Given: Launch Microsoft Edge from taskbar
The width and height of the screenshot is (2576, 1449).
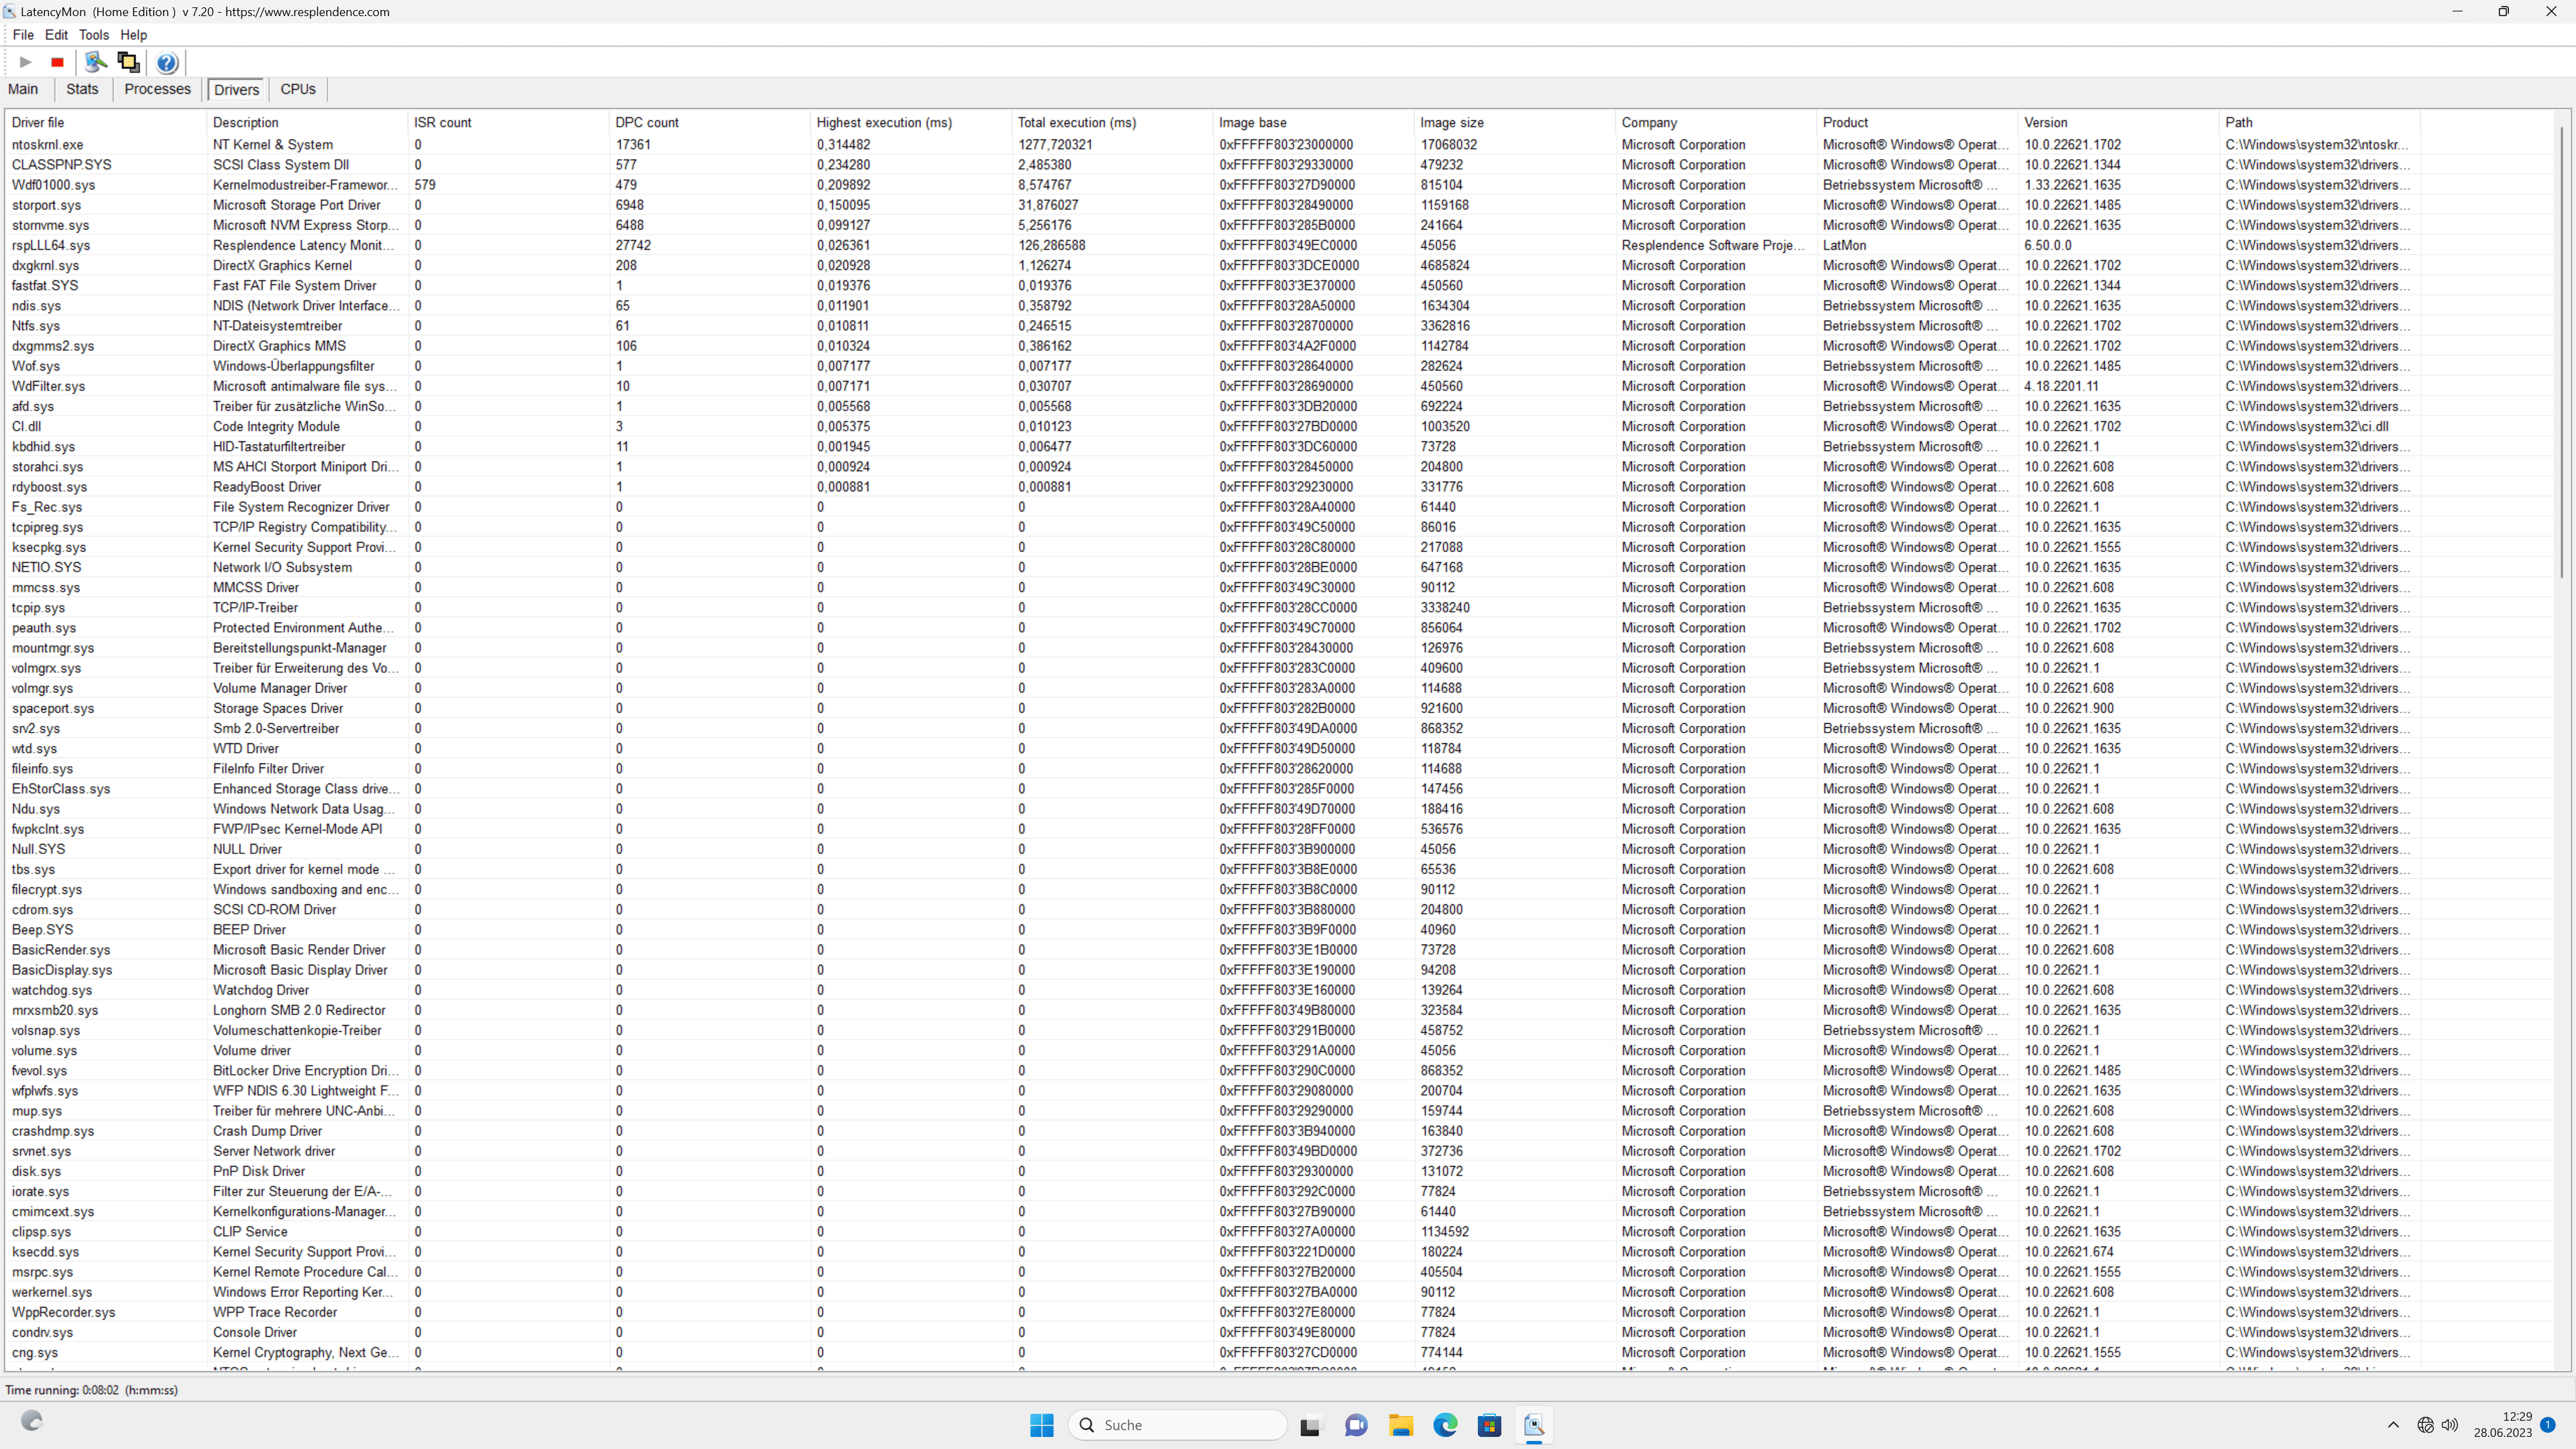Looking at the screenshot, I should [x=1445, y=1425].
